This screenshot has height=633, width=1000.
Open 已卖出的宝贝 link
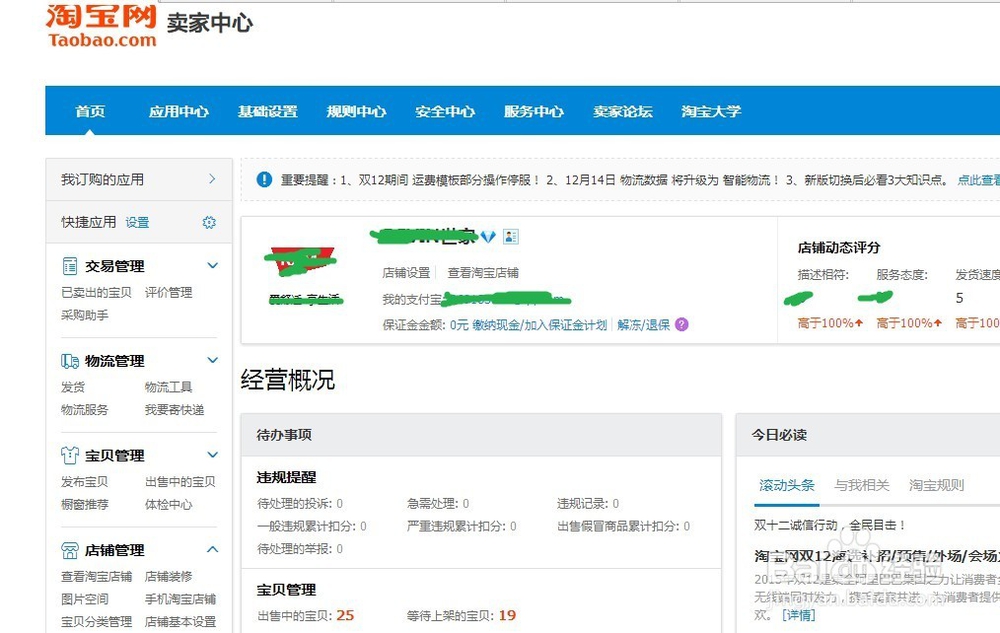pos(96,293)
